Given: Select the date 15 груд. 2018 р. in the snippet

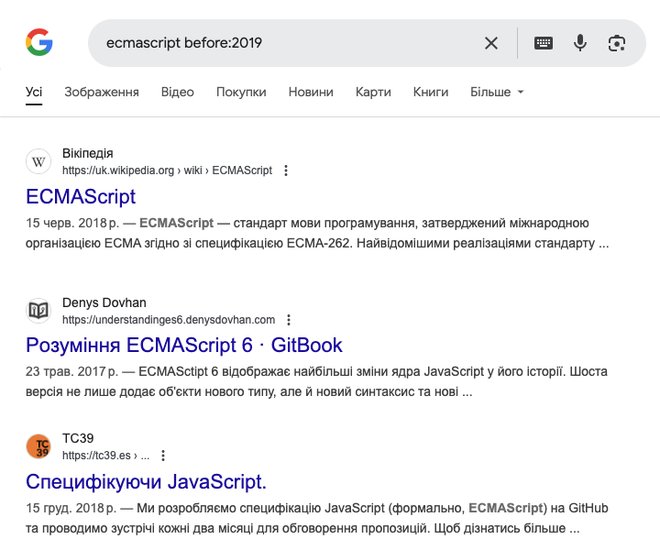Looking at the screenshot, I should [x=71, y=508].
